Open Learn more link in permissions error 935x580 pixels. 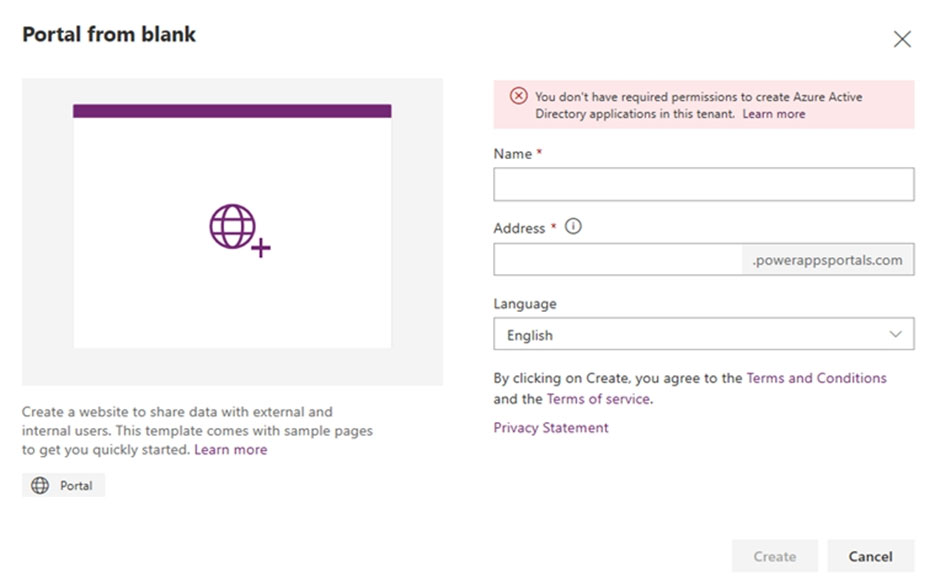click(773, 114)
